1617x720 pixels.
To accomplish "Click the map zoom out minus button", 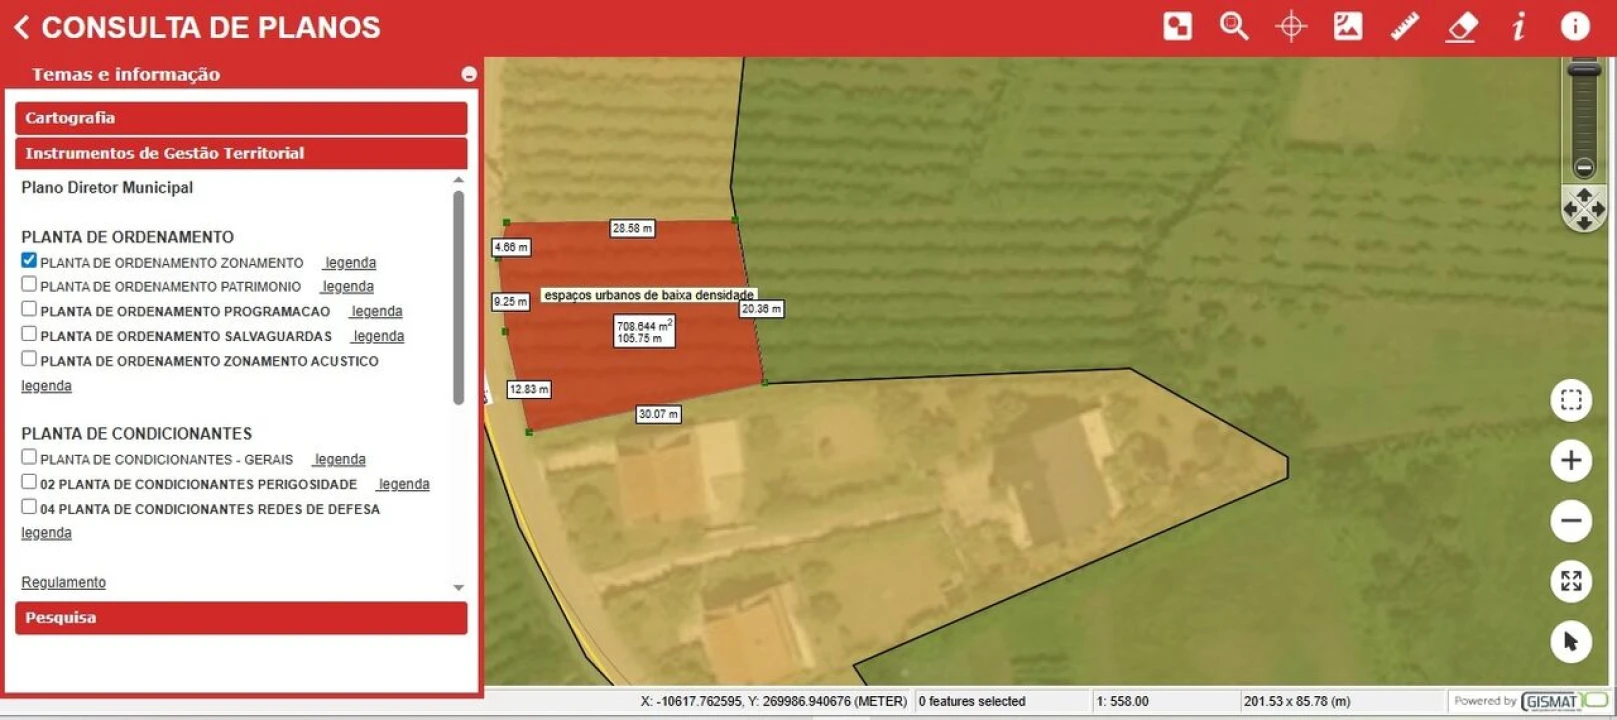I will click(1571, 521).
